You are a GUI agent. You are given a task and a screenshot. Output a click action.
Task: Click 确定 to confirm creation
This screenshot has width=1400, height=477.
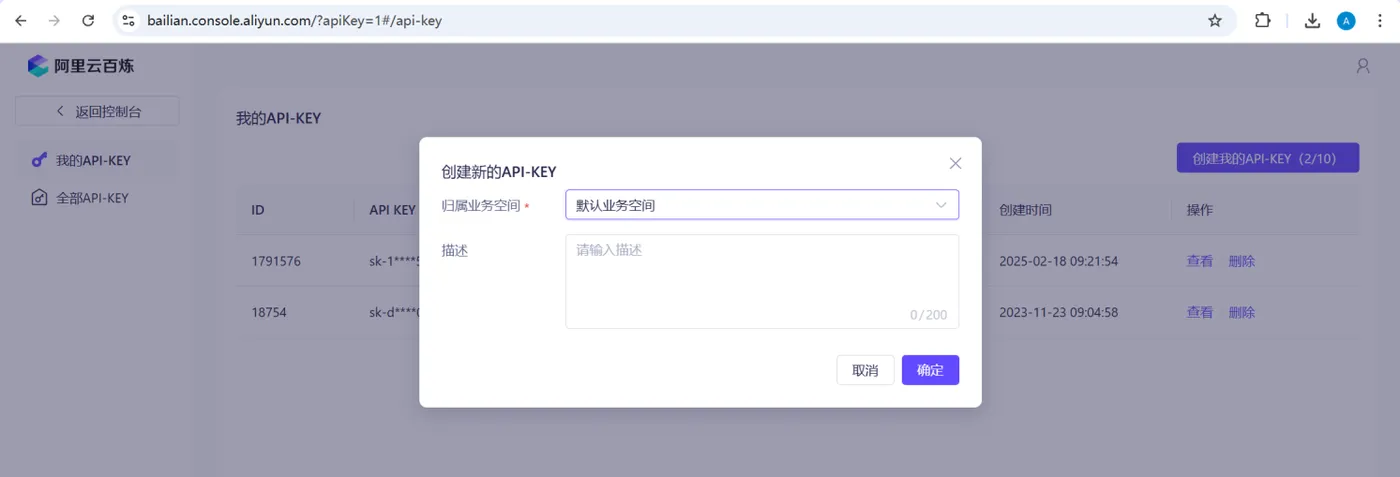930,370
